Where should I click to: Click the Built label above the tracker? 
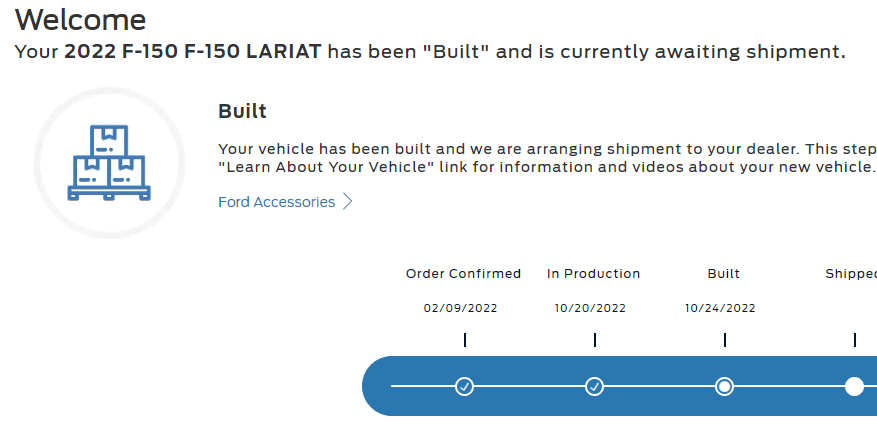[x=724, y=274]
